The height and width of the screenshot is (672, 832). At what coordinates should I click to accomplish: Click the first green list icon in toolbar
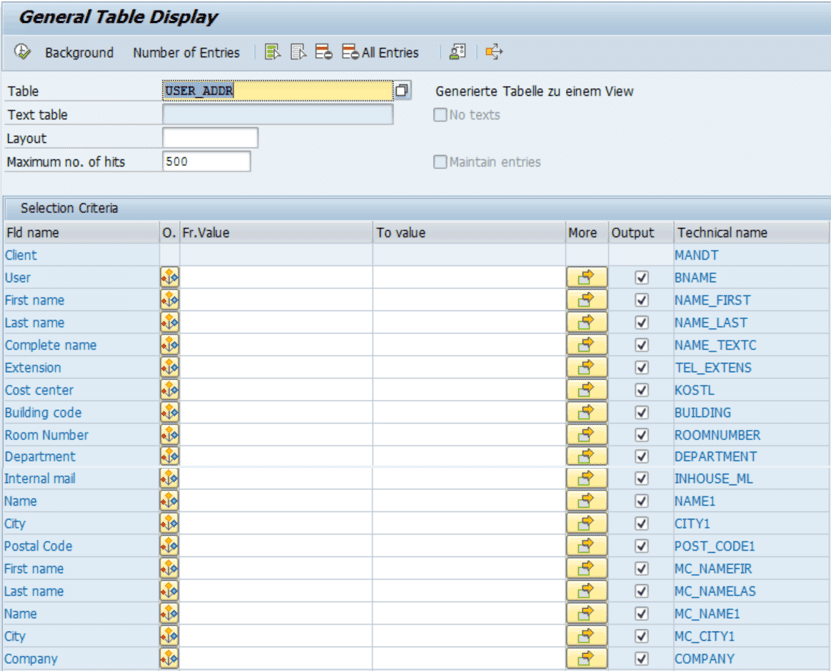pyautogui.click(x=272, y=52)
